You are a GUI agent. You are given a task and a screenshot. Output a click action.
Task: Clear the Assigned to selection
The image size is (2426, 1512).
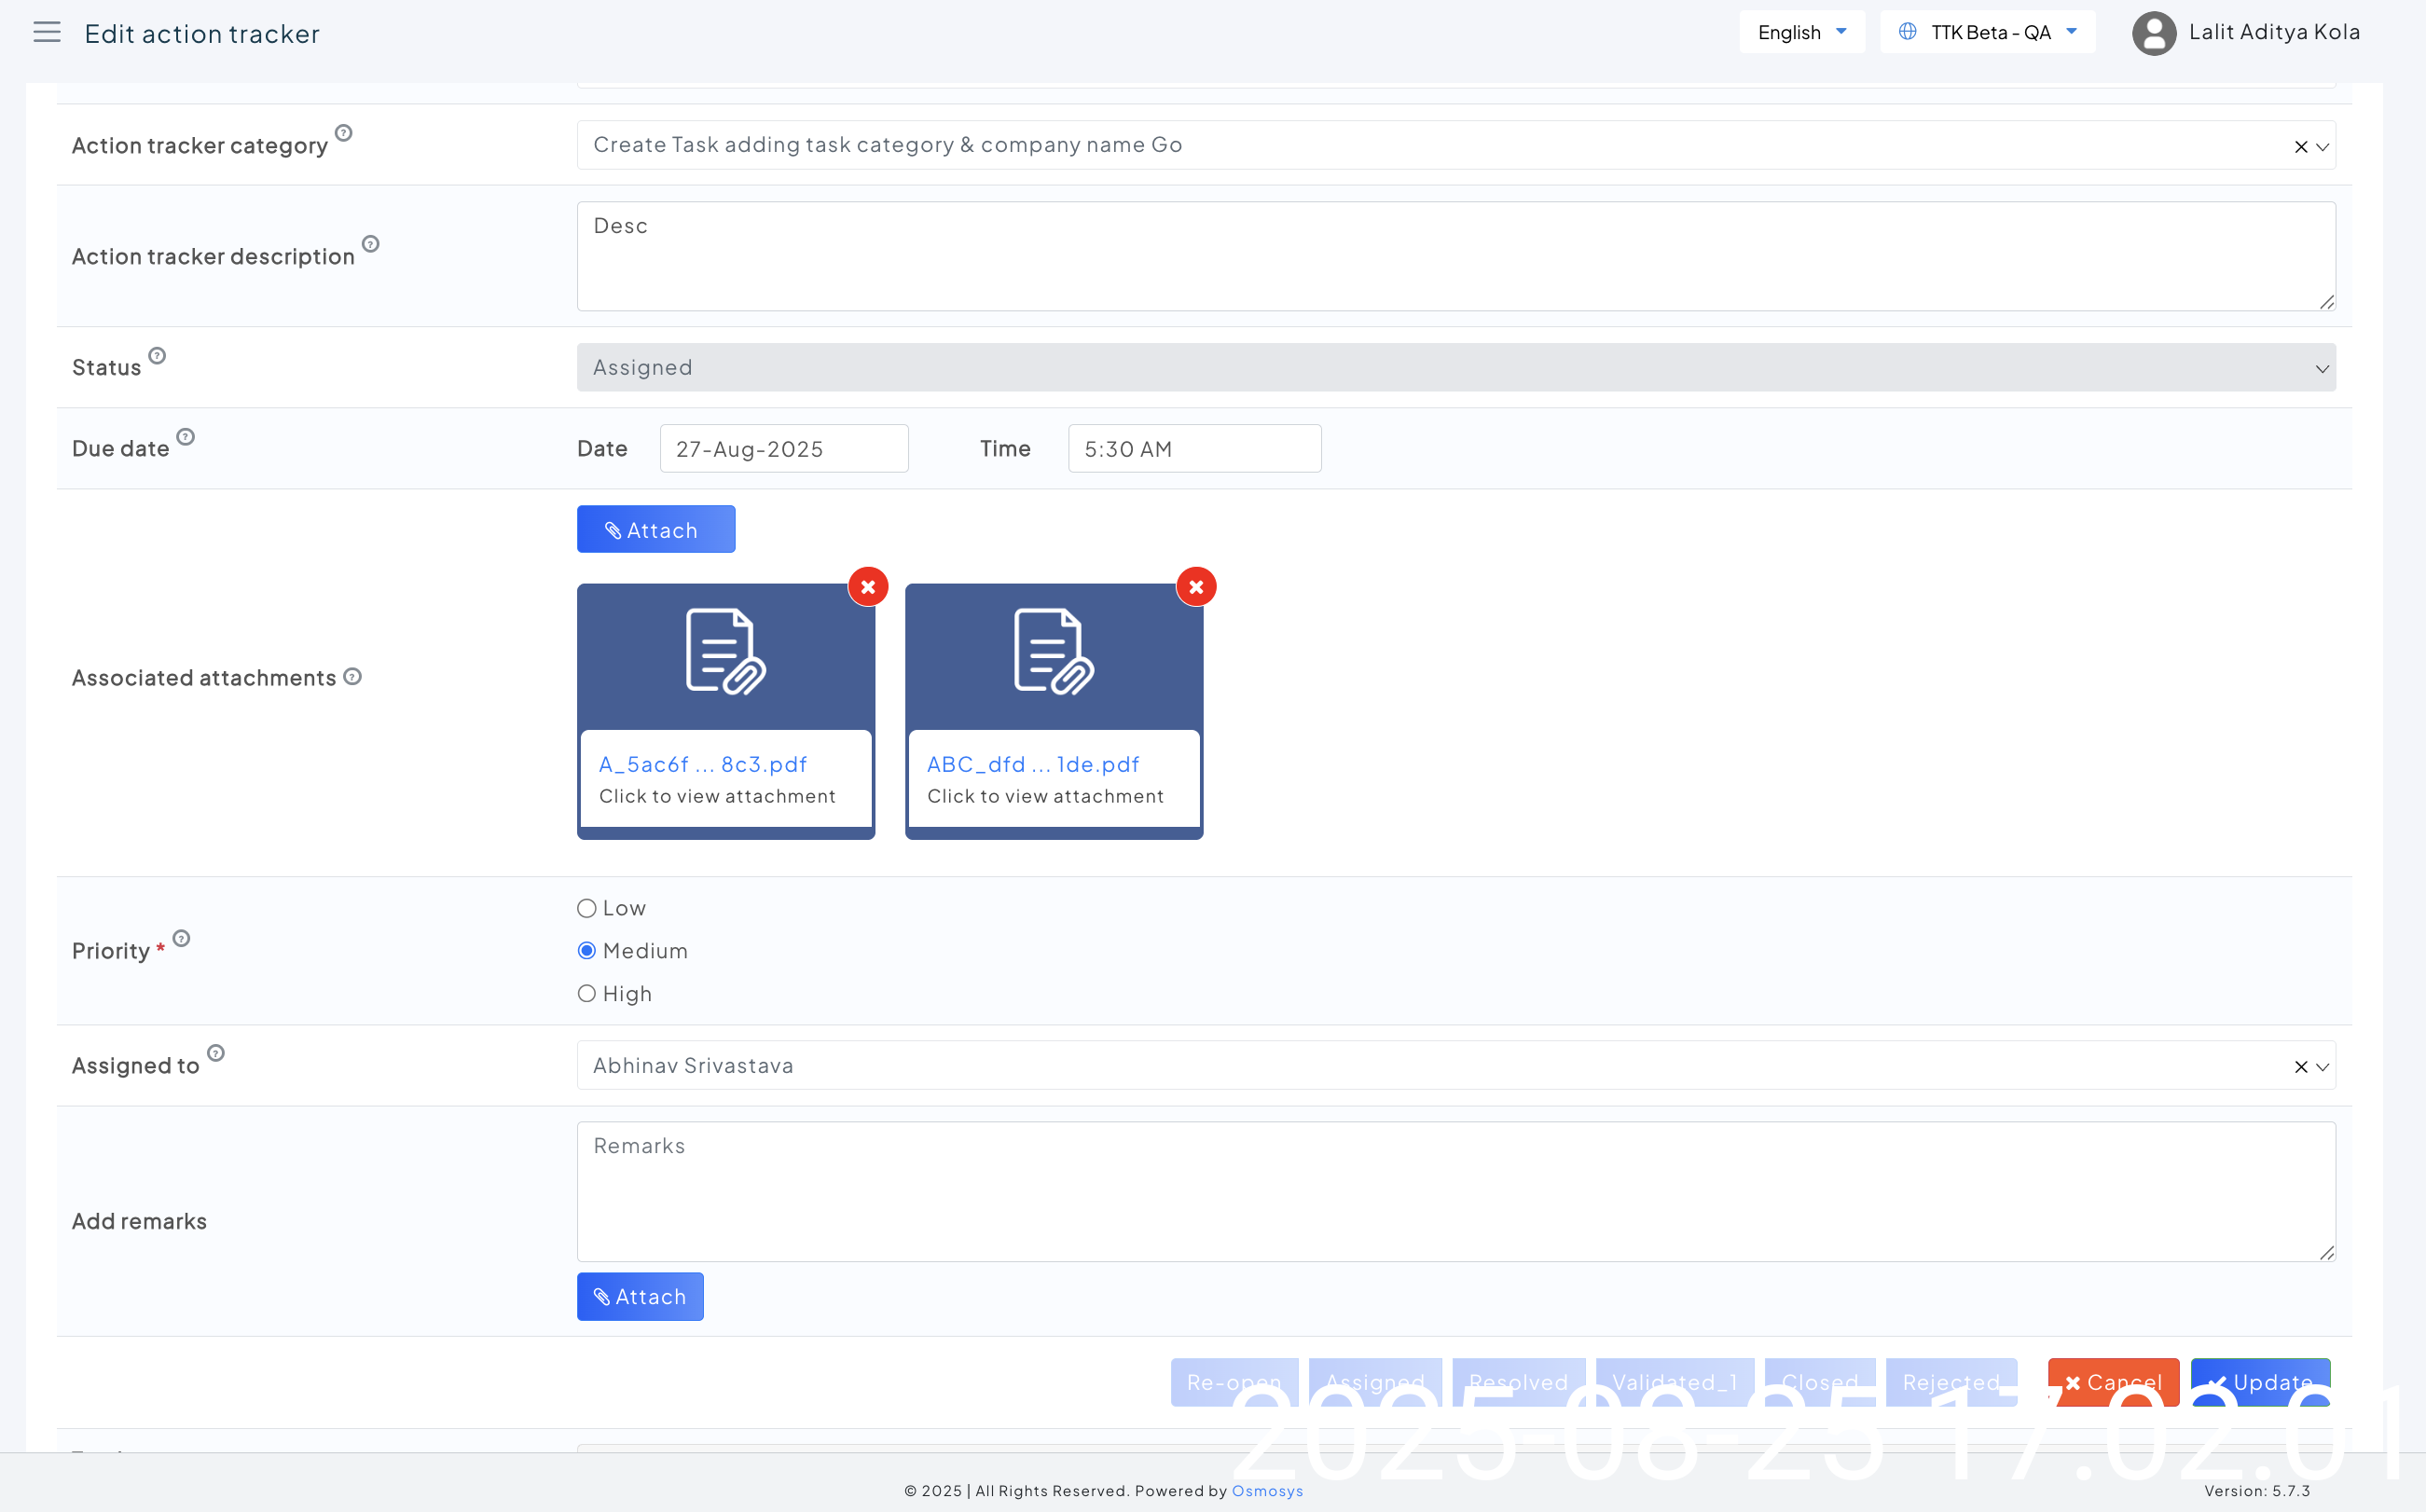click(x=2300, y=1067)
